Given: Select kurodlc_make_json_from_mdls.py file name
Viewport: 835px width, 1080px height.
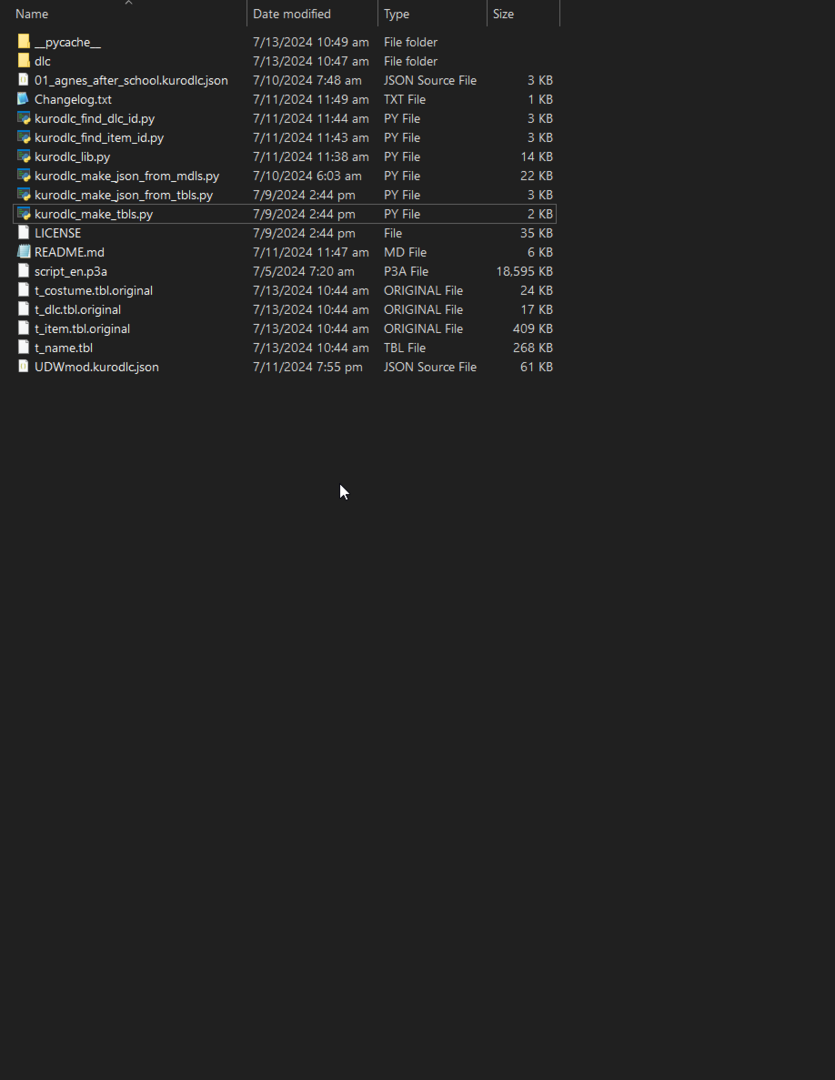Looking at the screenshot, I should [127, 176].
